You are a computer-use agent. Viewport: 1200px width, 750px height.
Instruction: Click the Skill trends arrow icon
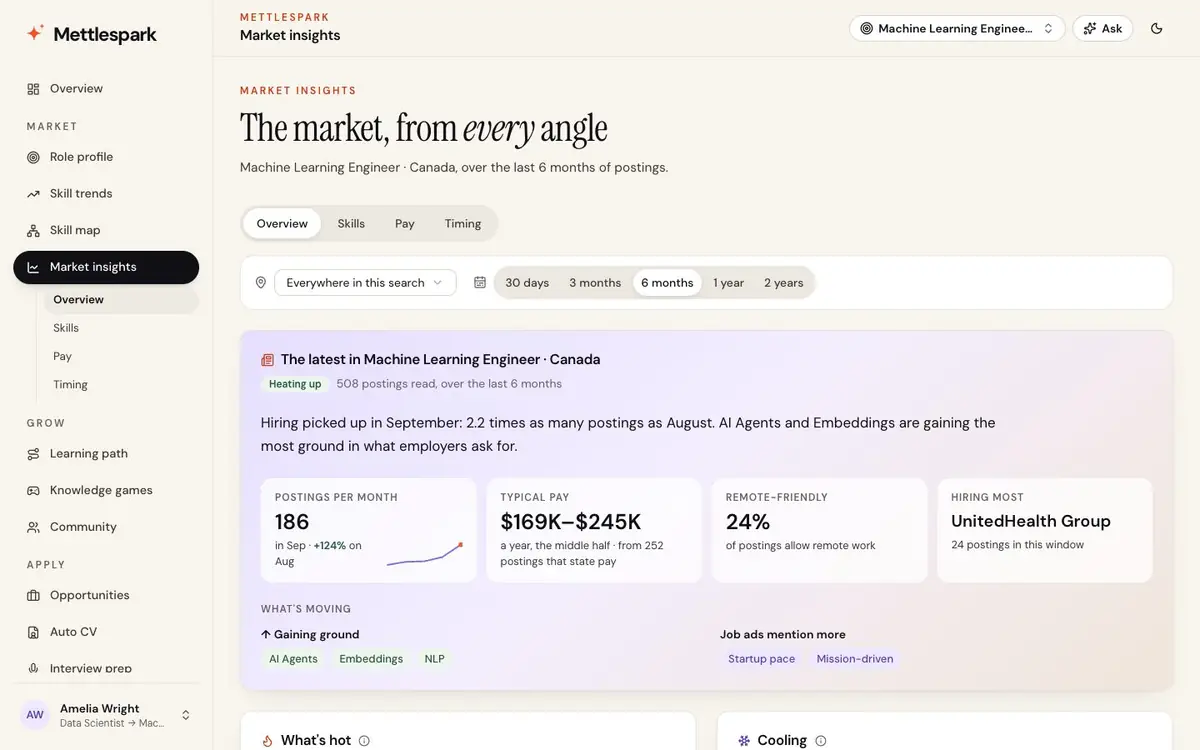[x=33, y=194]
